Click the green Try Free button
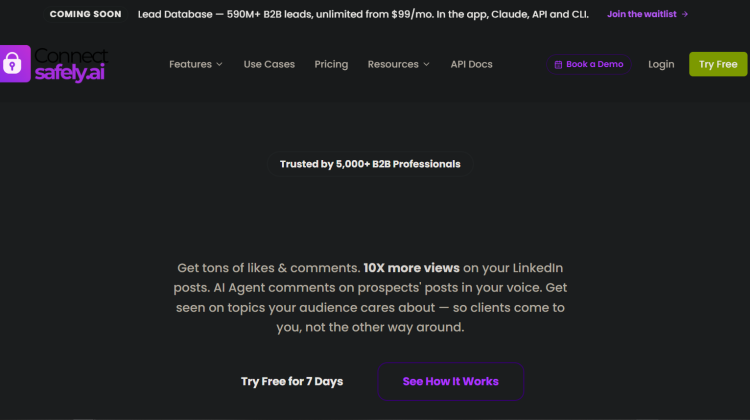This screenshot has width=750, height=420. tap(718, 64)
